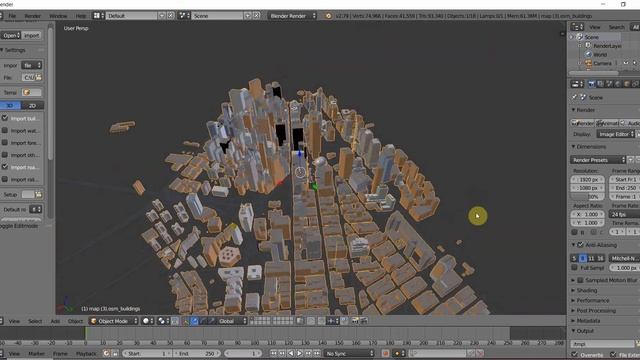
Task: Uncheck Import buildings checkbox
Action: tap(5, 118)
